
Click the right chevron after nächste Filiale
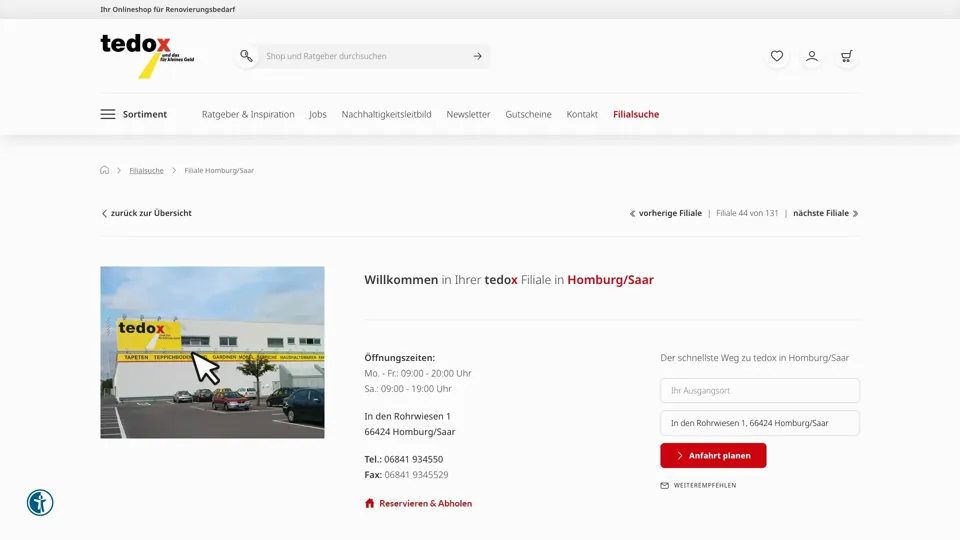pyautogui.click(x=855, y=214)
